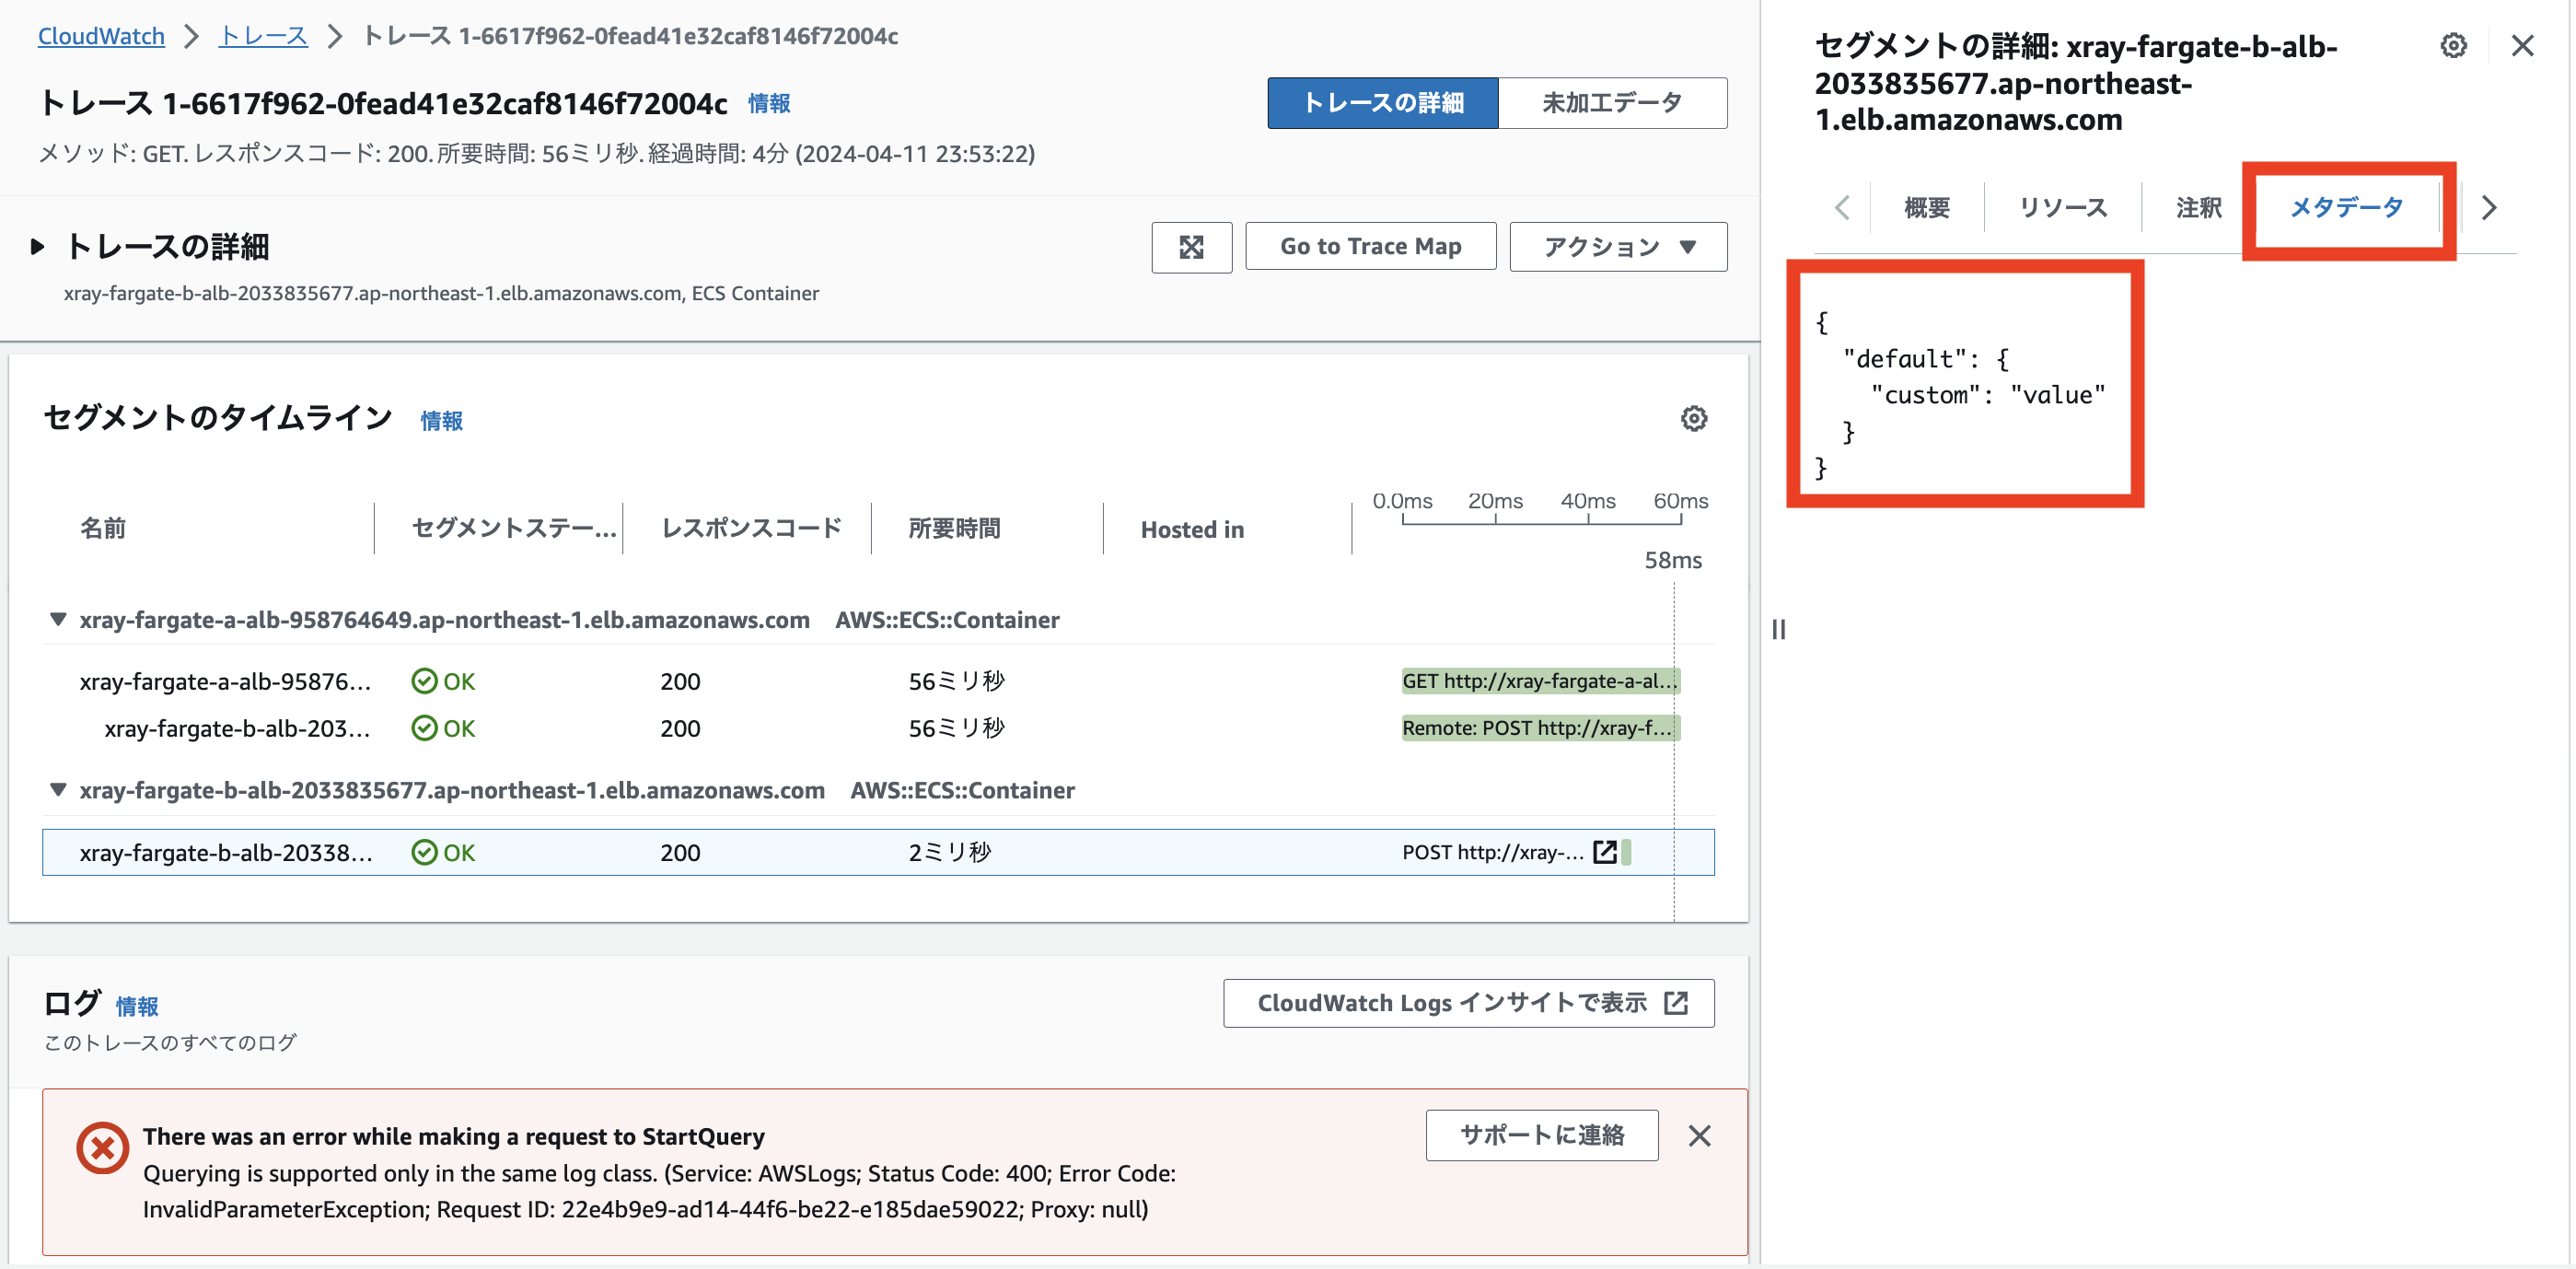Open segment timeline settings gear
Screen dimensions: 2576x1269
1693,418
